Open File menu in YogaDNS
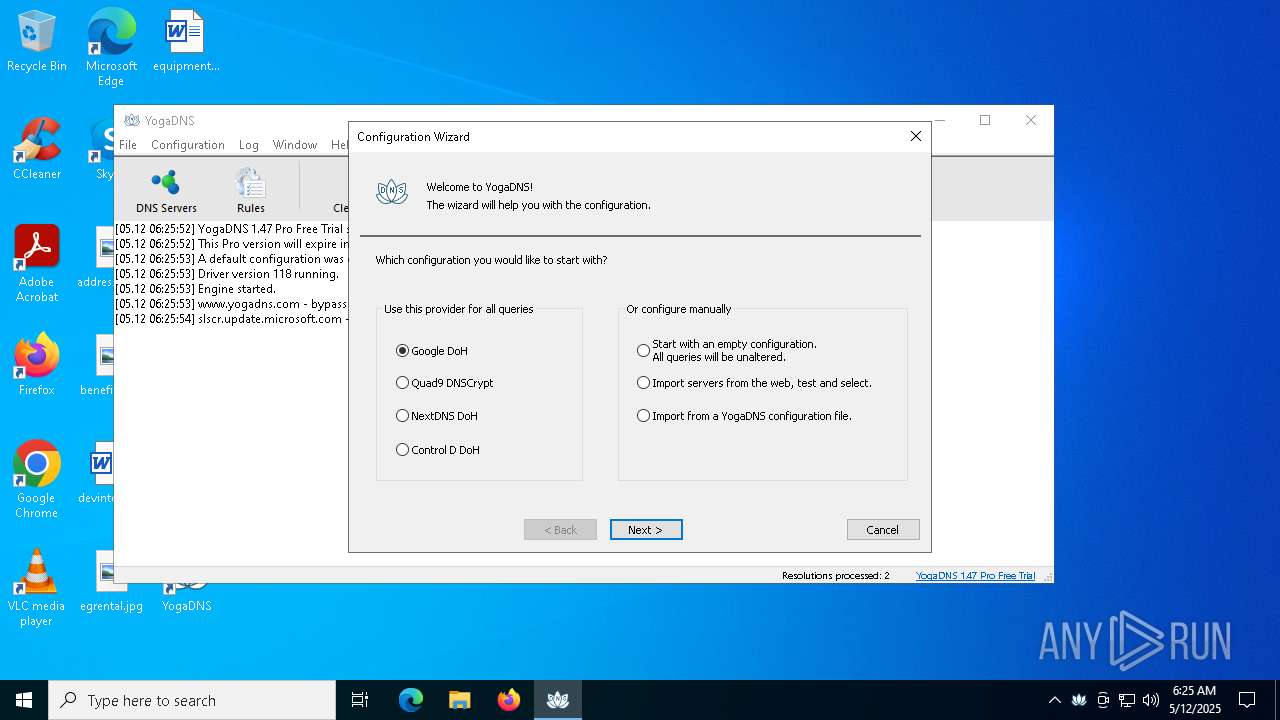 point(128,145)
